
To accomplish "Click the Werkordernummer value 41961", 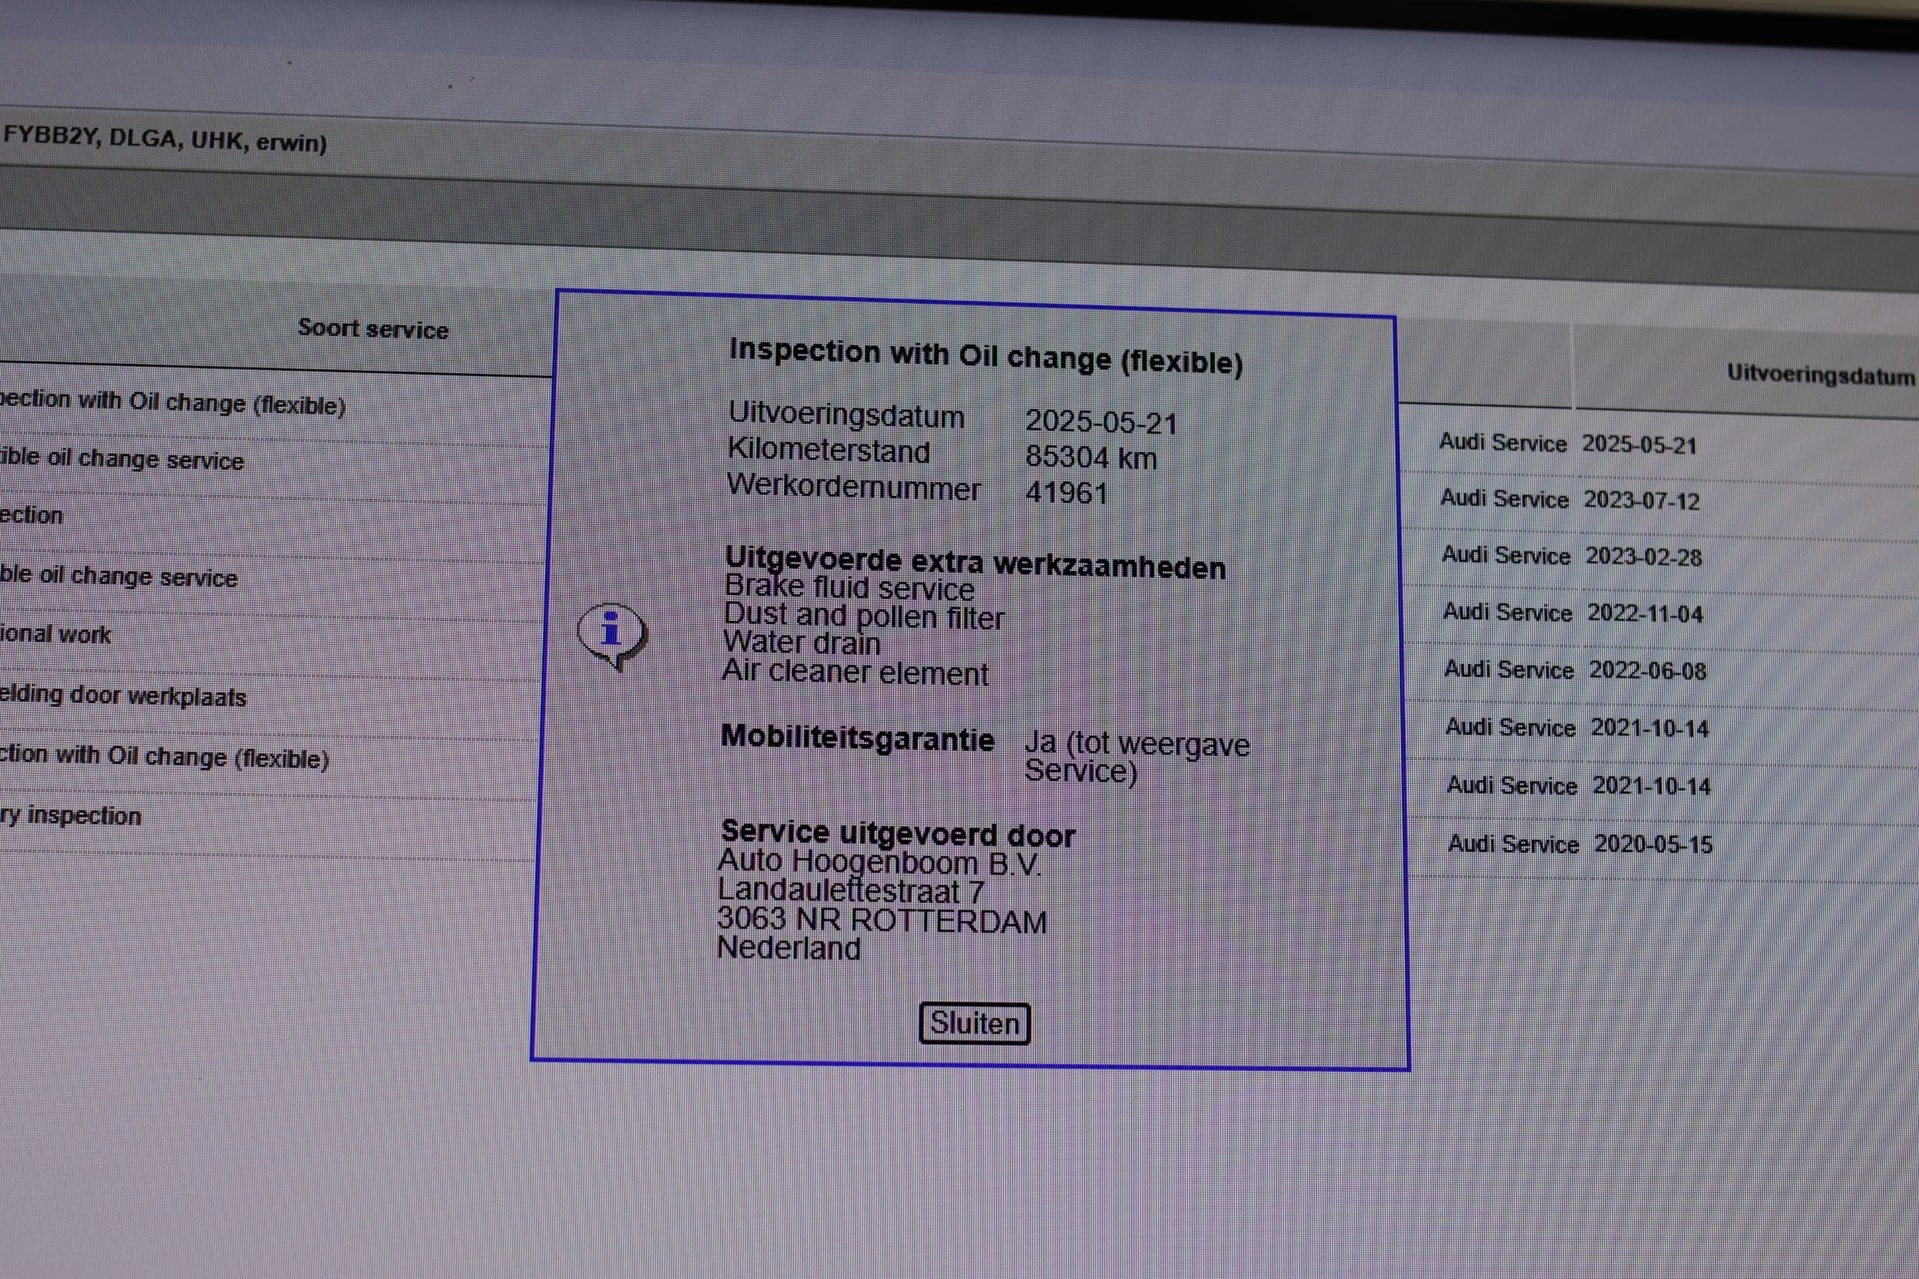I will (x=1066, y=493).
